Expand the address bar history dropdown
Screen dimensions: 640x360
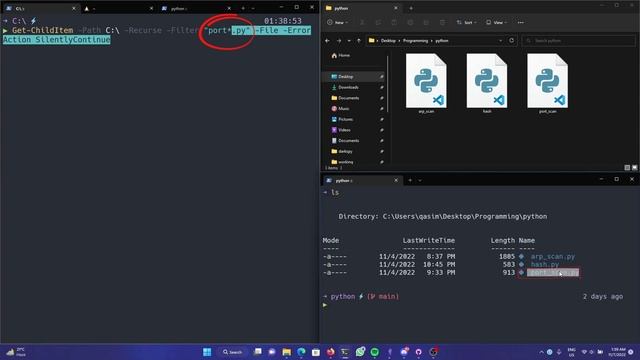point(500,40)
